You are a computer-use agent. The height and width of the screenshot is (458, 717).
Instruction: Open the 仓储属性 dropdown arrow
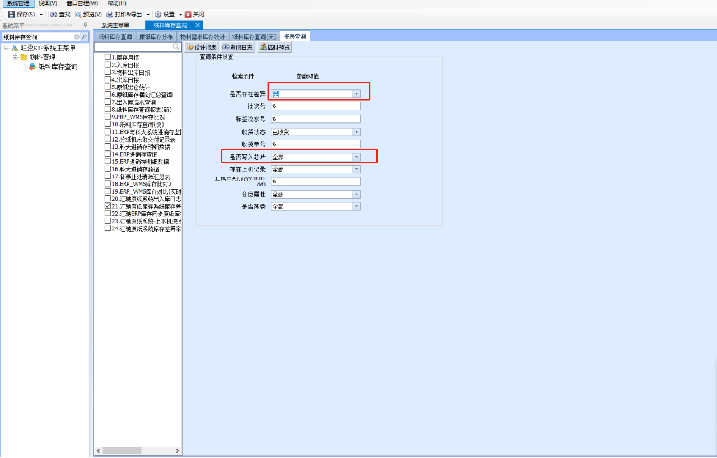click(356, 194)
